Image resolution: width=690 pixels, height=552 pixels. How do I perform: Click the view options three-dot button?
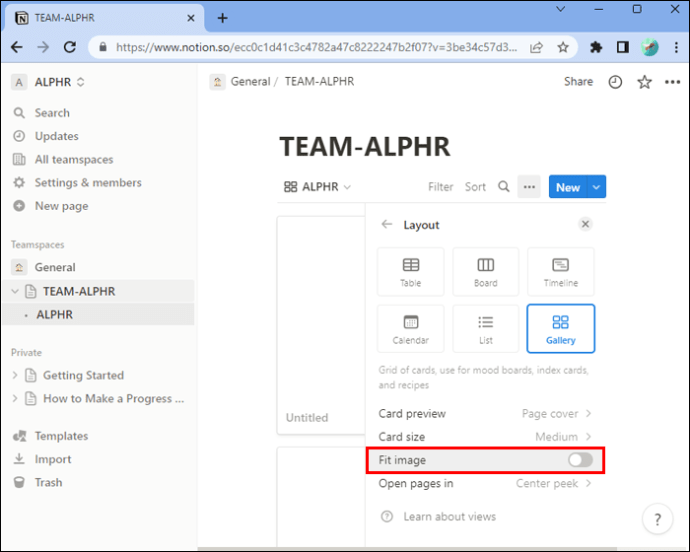point(529,187)
